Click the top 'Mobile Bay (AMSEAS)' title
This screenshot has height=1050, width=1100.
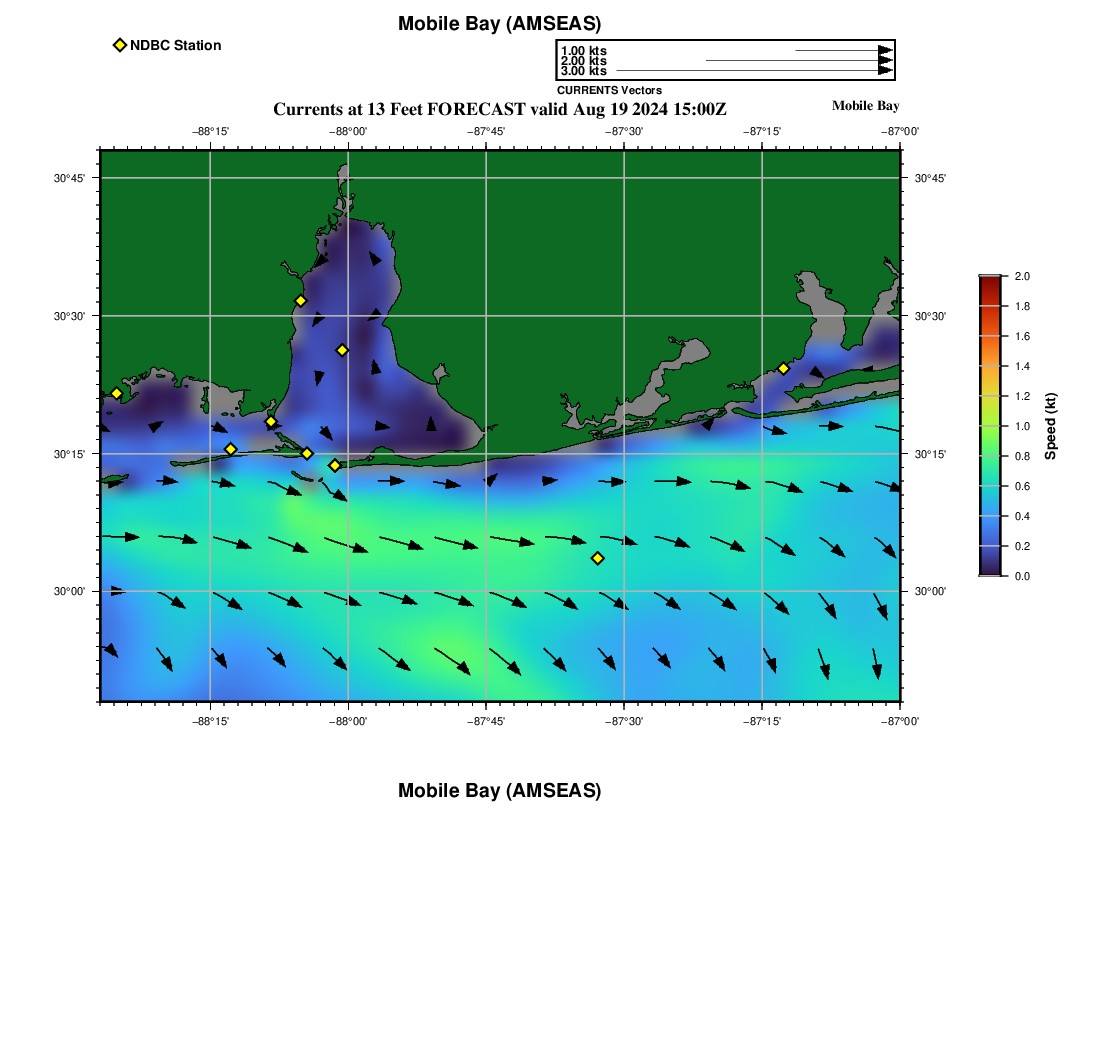coord(499,24)
